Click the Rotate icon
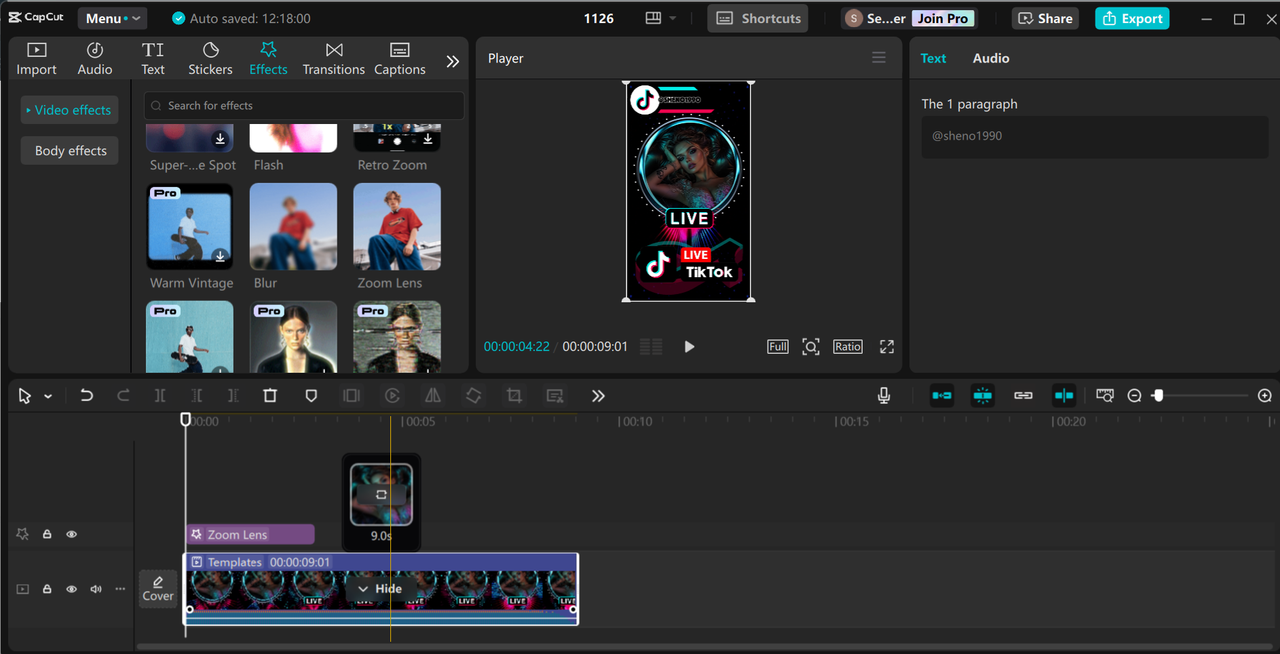This screenshot has width=1280, height=654. click(473, 396)
